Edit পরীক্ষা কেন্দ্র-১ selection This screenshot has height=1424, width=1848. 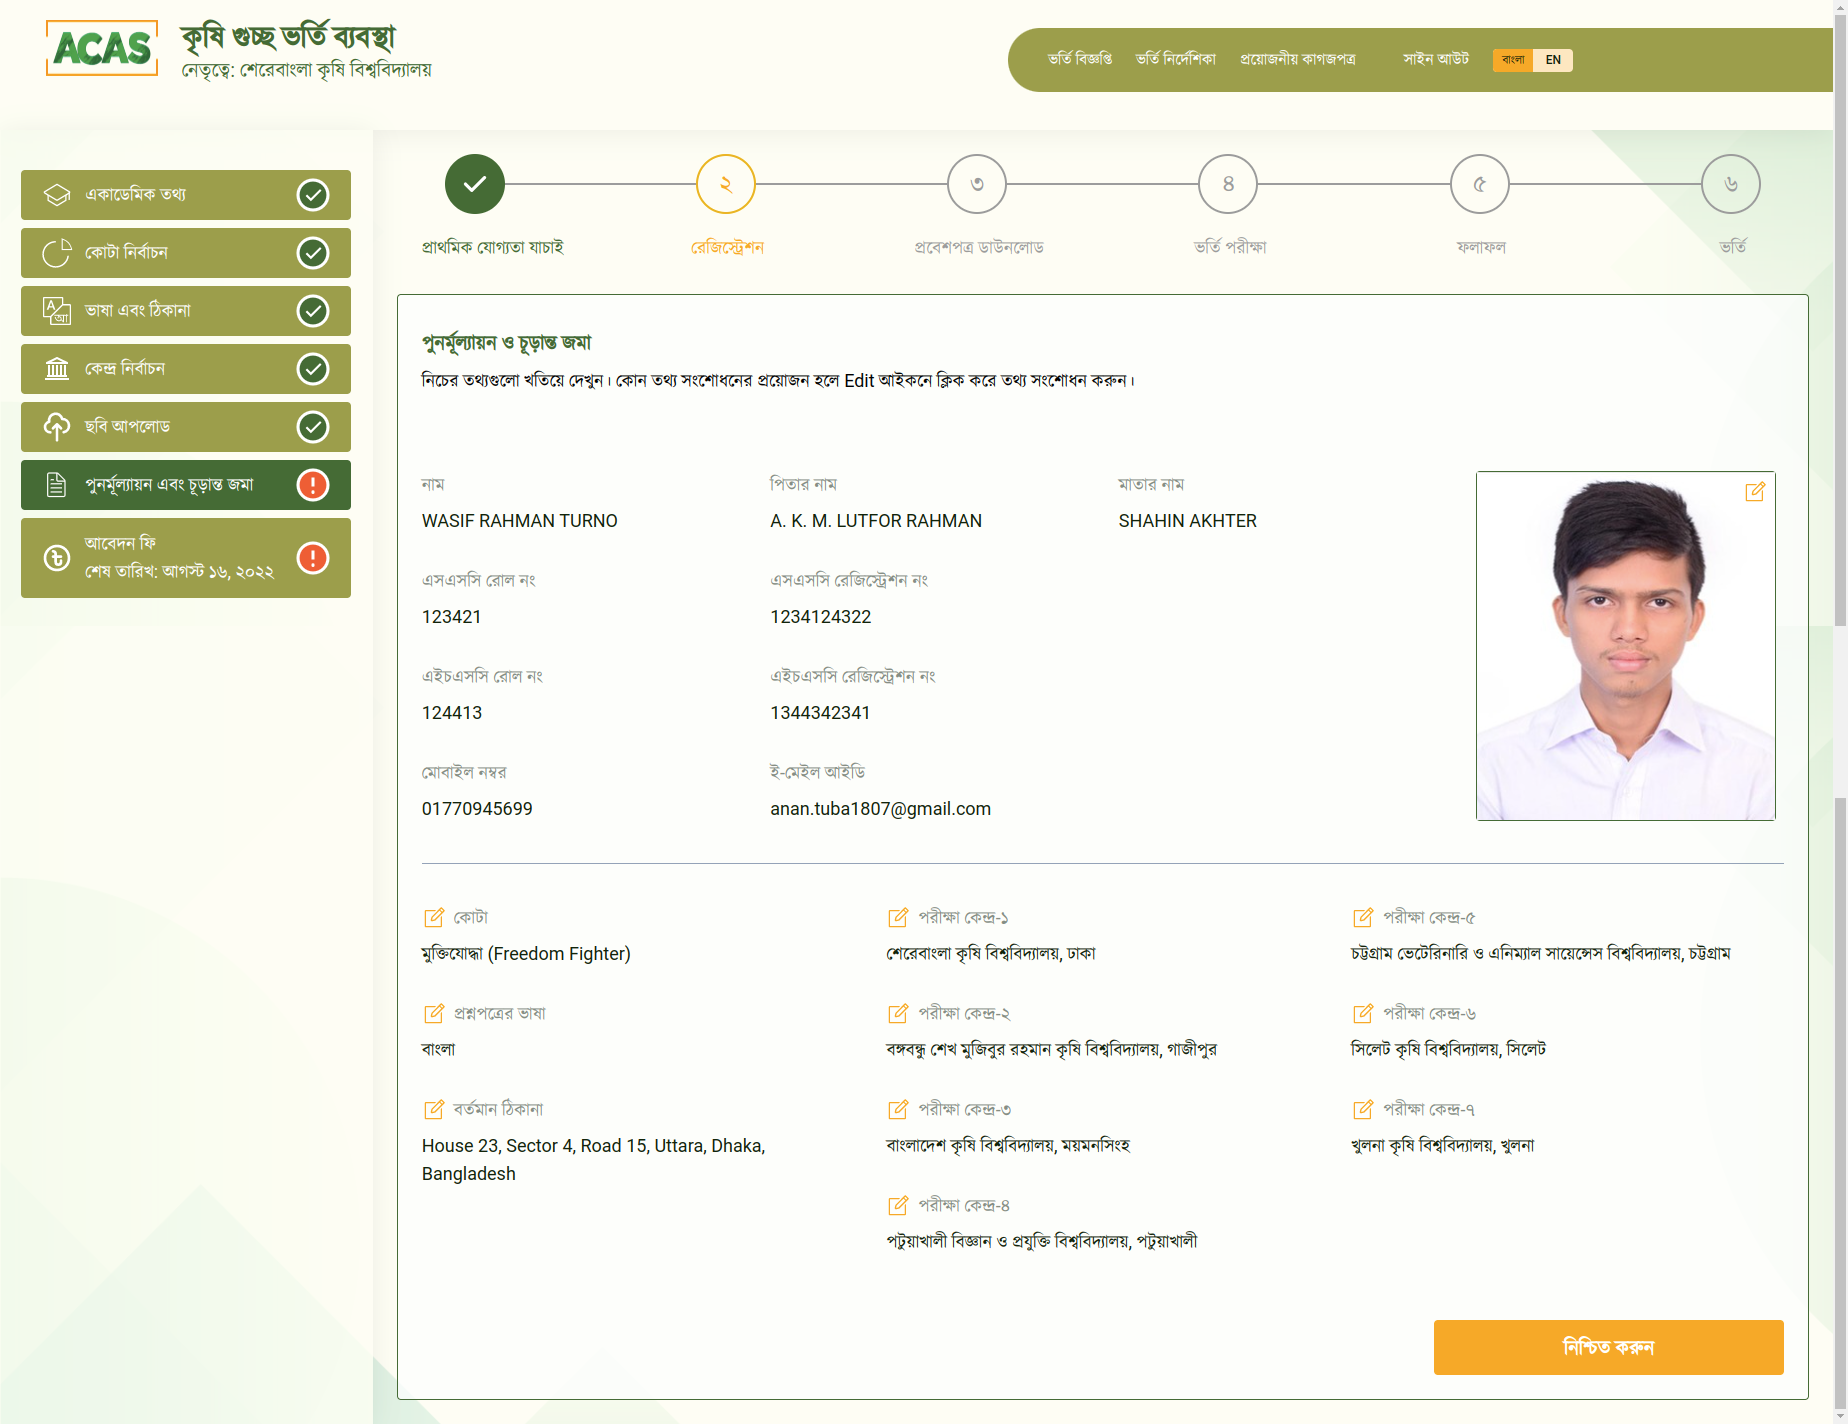tap(898, 917)
